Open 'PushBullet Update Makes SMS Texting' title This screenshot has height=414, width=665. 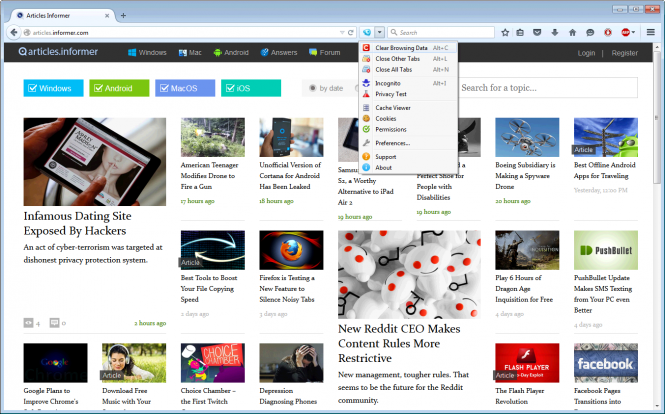[x=603, y=294]
